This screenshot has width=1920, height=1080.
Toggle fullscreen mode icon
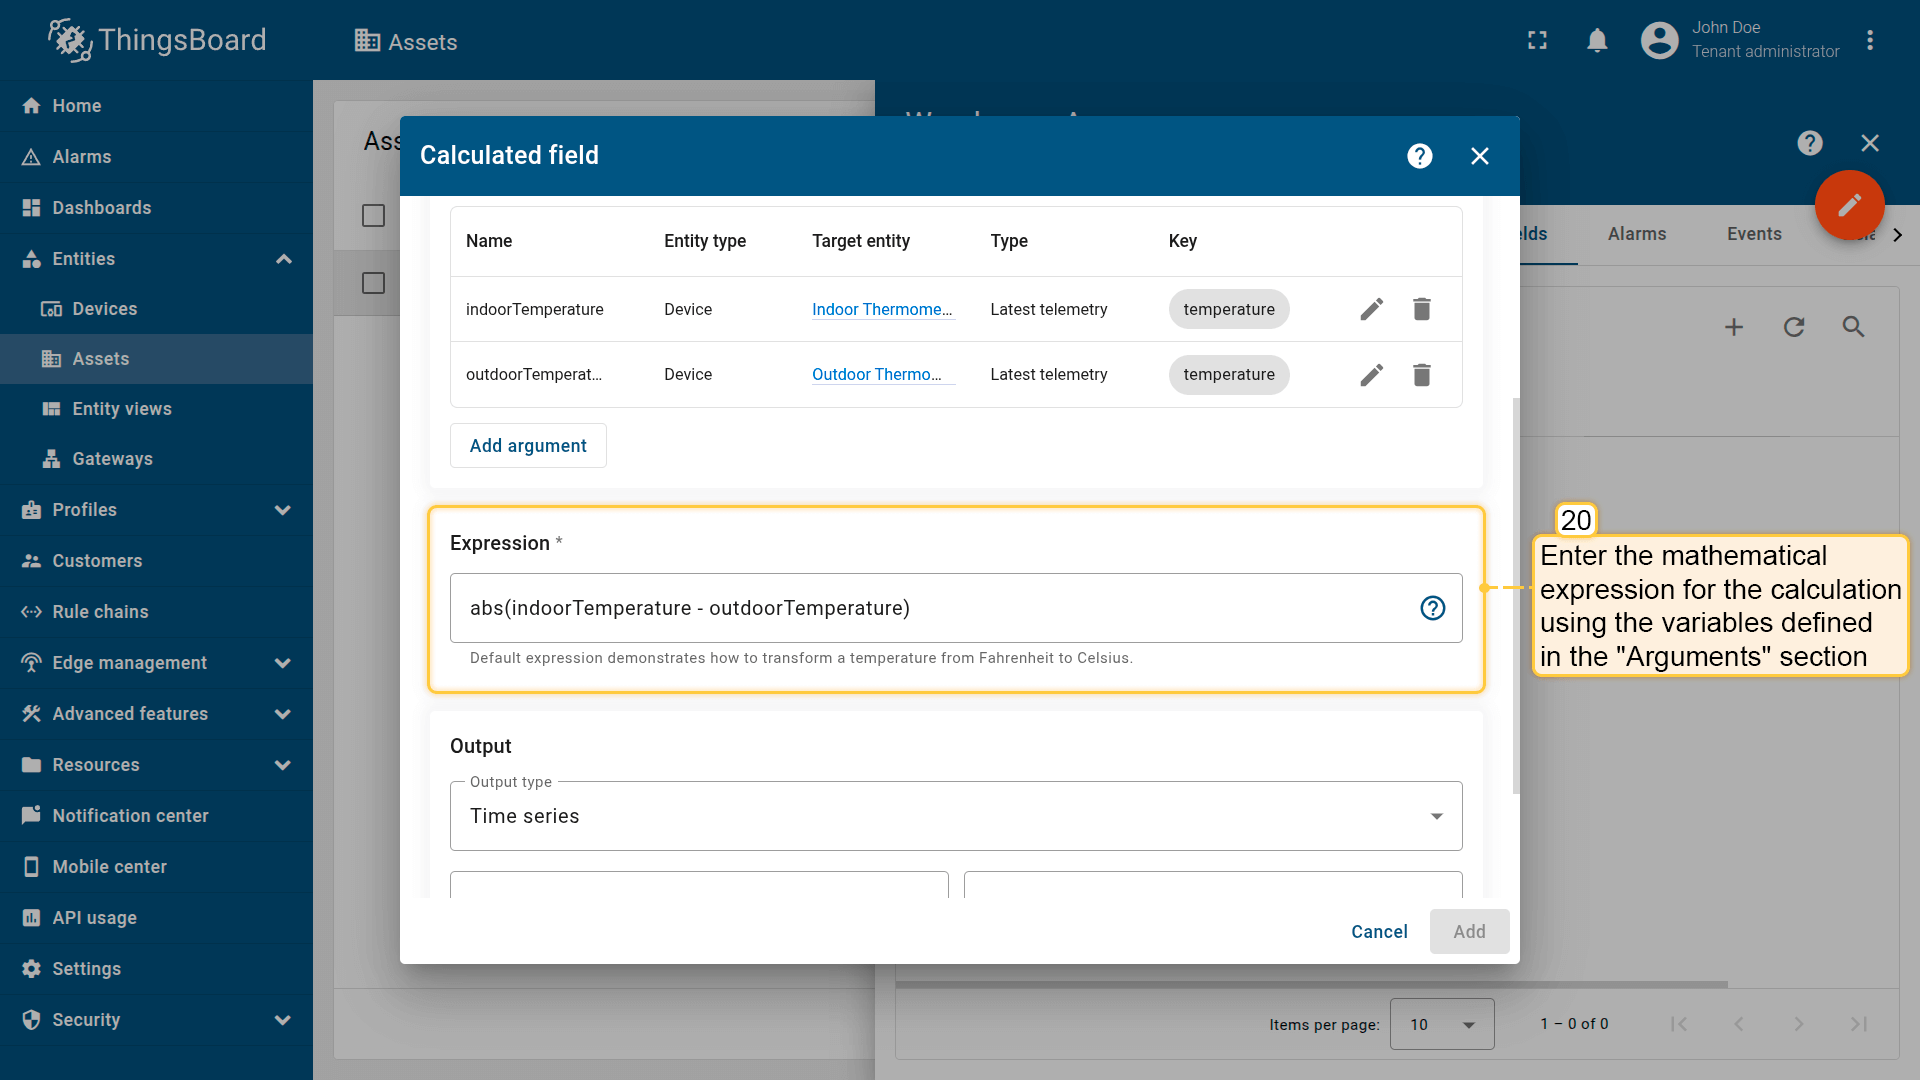[1537, 41]
